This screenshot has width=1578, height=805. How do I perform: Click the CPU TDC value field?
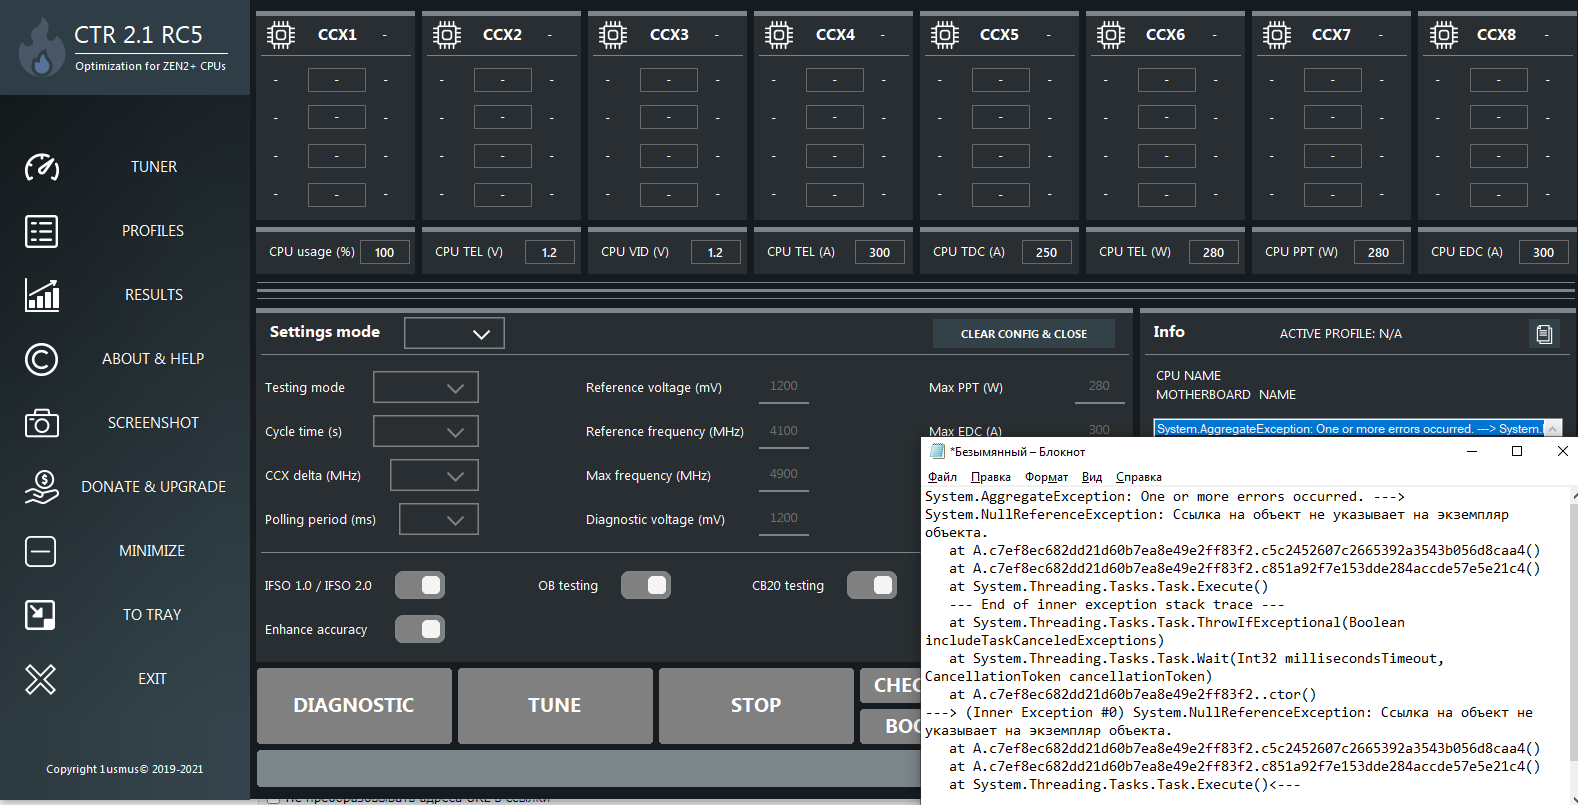click(x=1047, y=252)
